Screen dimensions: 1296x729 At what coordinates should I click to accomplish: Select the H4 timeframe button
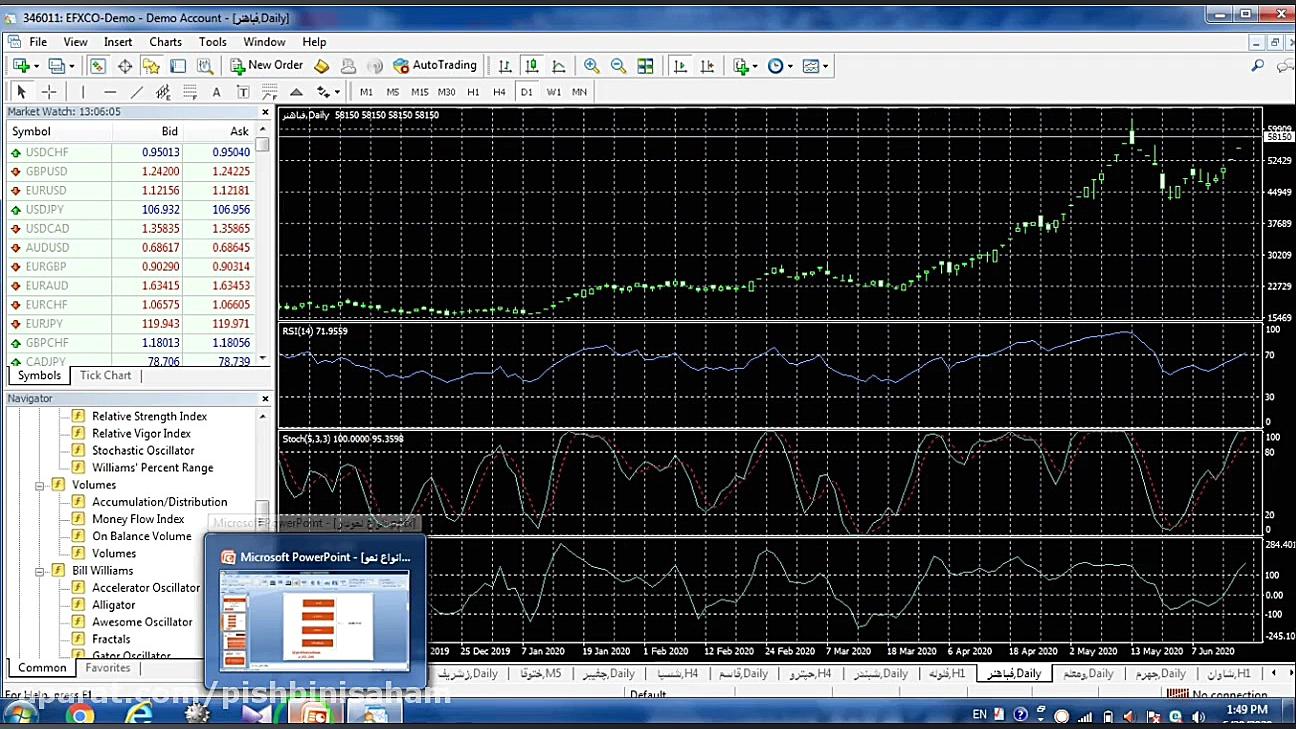point(499,92)
